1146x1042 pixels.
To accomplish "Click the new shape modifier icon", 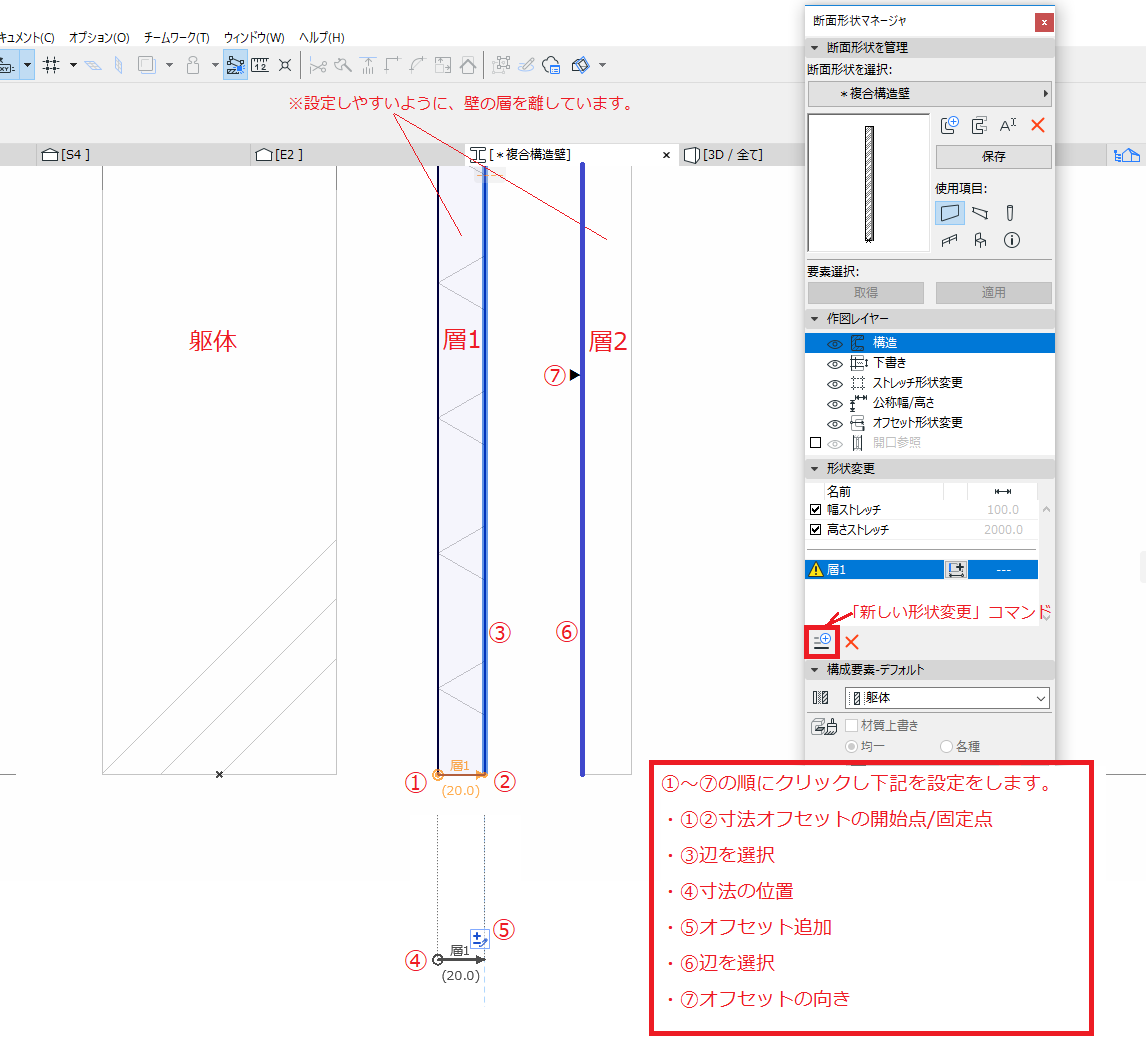I will (x=822, y=641).
